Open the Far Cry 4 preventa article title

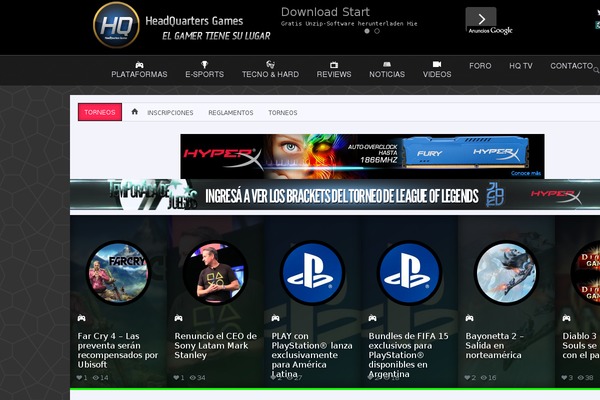coord(118,350)
